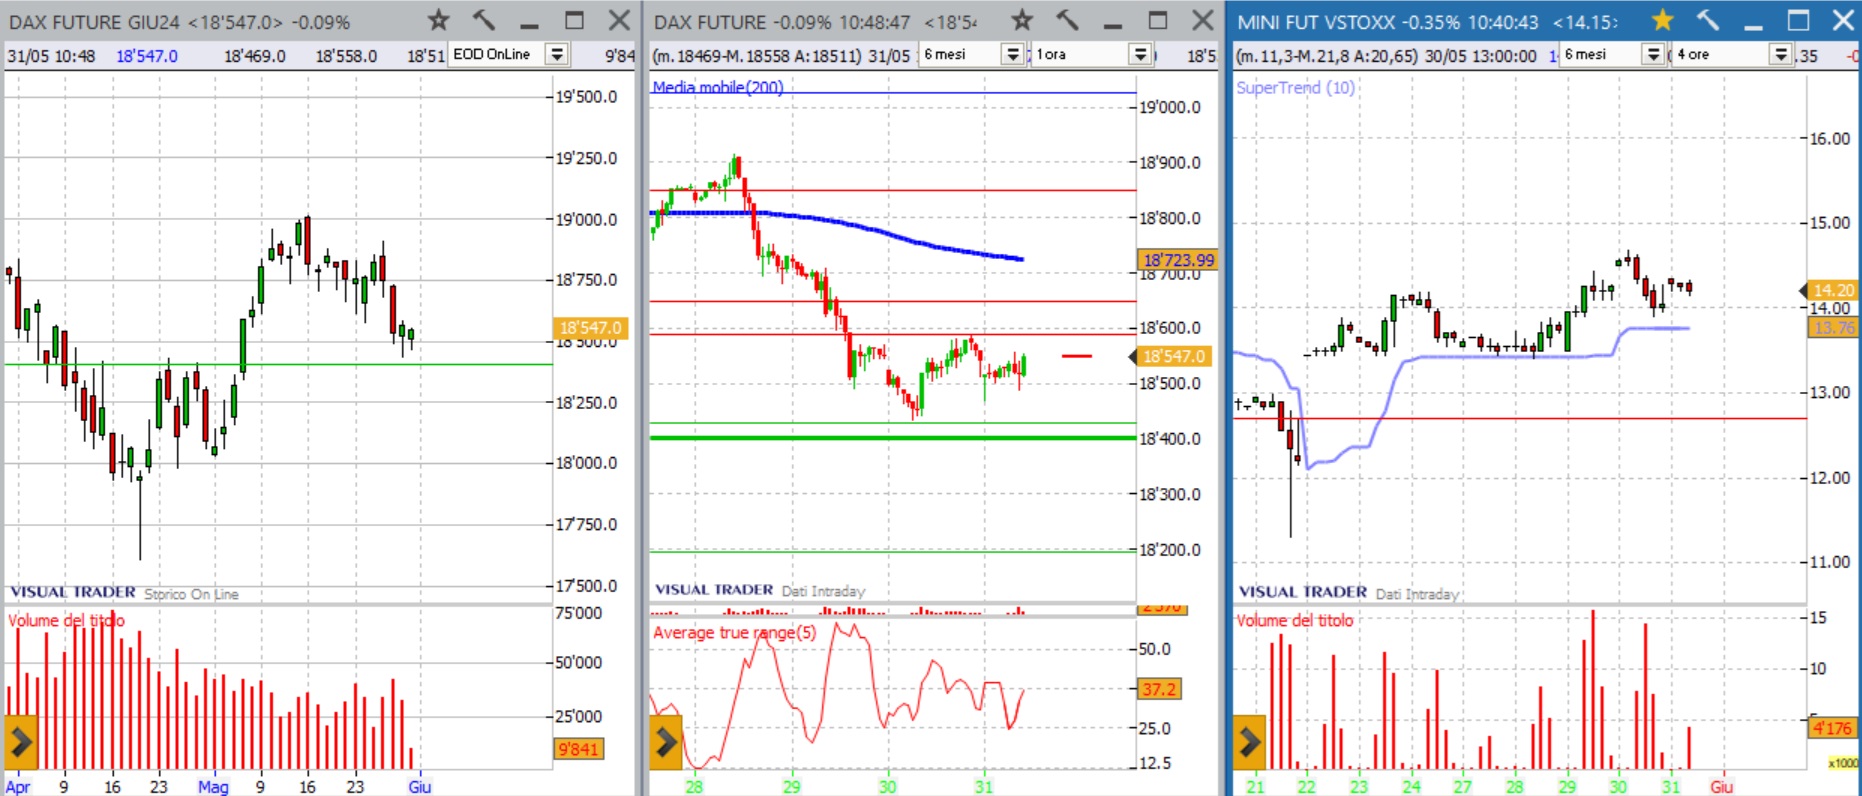Click the 18'547.0 orange price tag on daily chart

click(590, 327)
